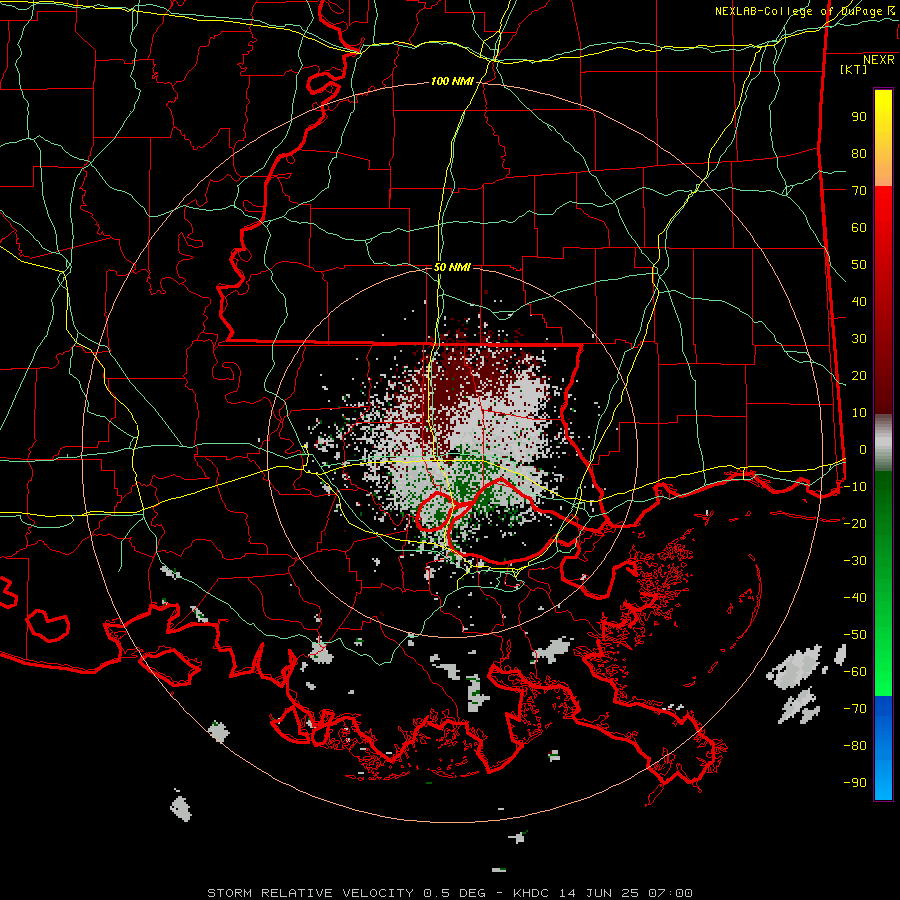The height and width of the screenshot is (900, 900).
Task: Click the "-80" value on the velocity scale
Action: [855, 746]
